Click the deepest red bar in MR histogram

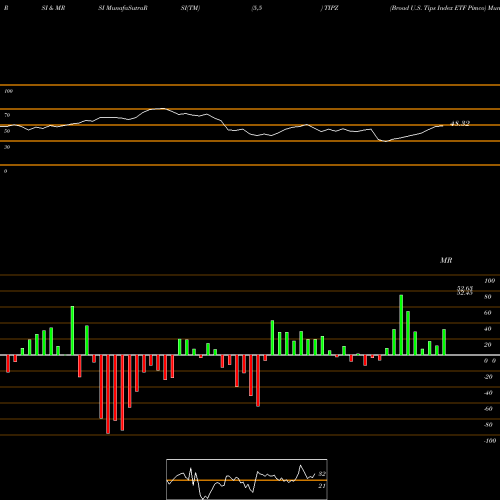click(108, 394)
